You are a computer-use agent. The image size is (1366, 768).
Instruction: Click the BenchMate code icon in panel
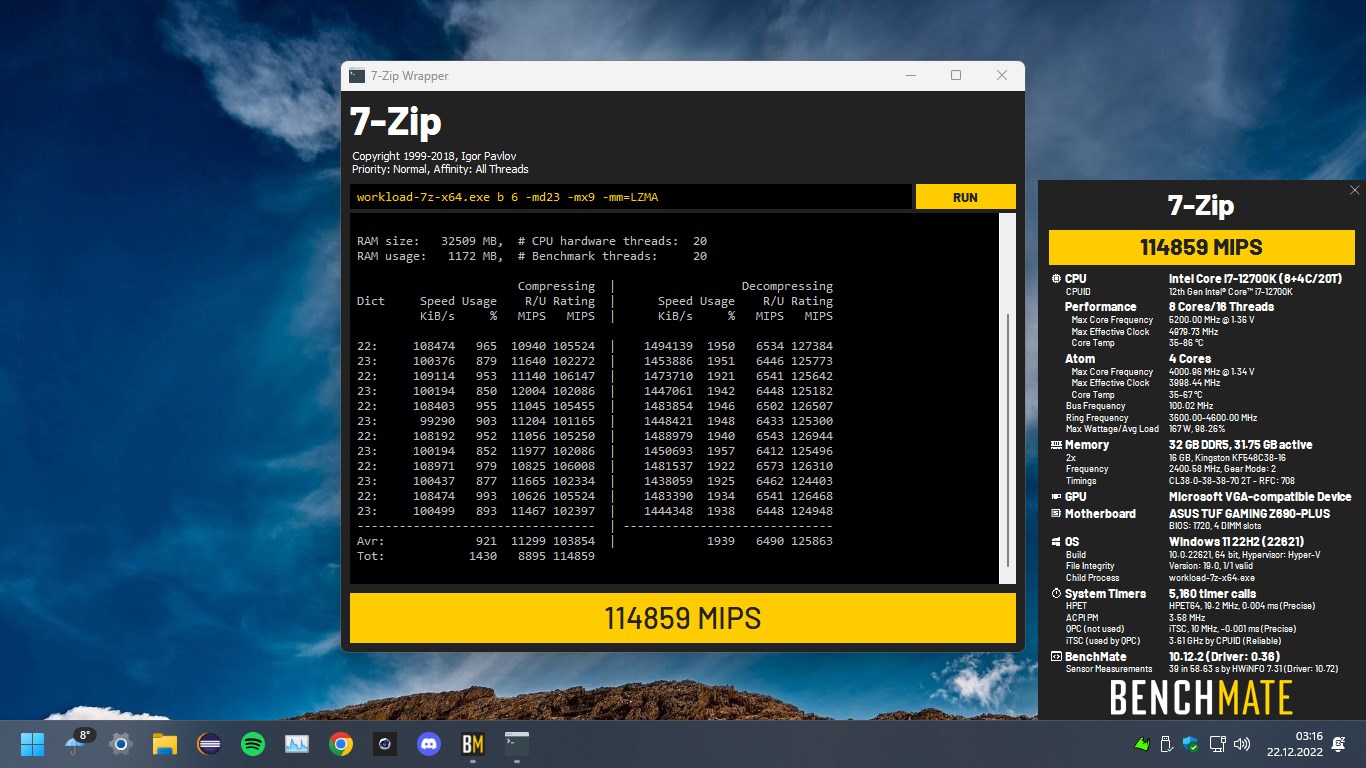point(1056,657)
